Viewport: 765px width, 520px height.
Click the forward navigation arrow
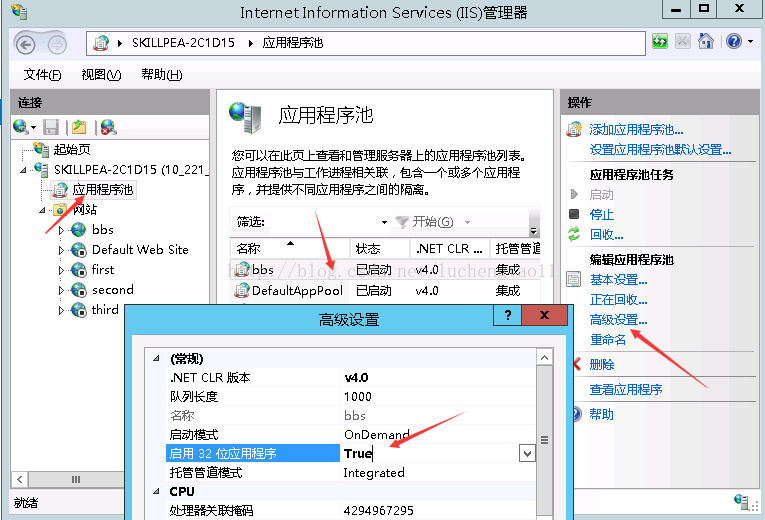pos(57,45)
